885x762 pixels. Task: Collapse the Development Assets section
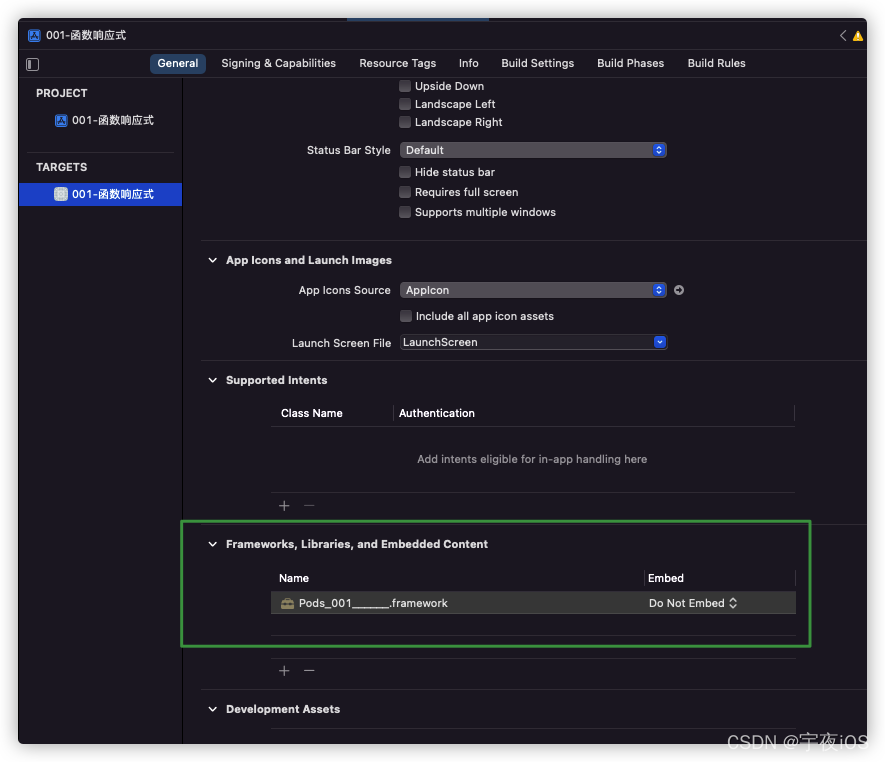(213, 710)
